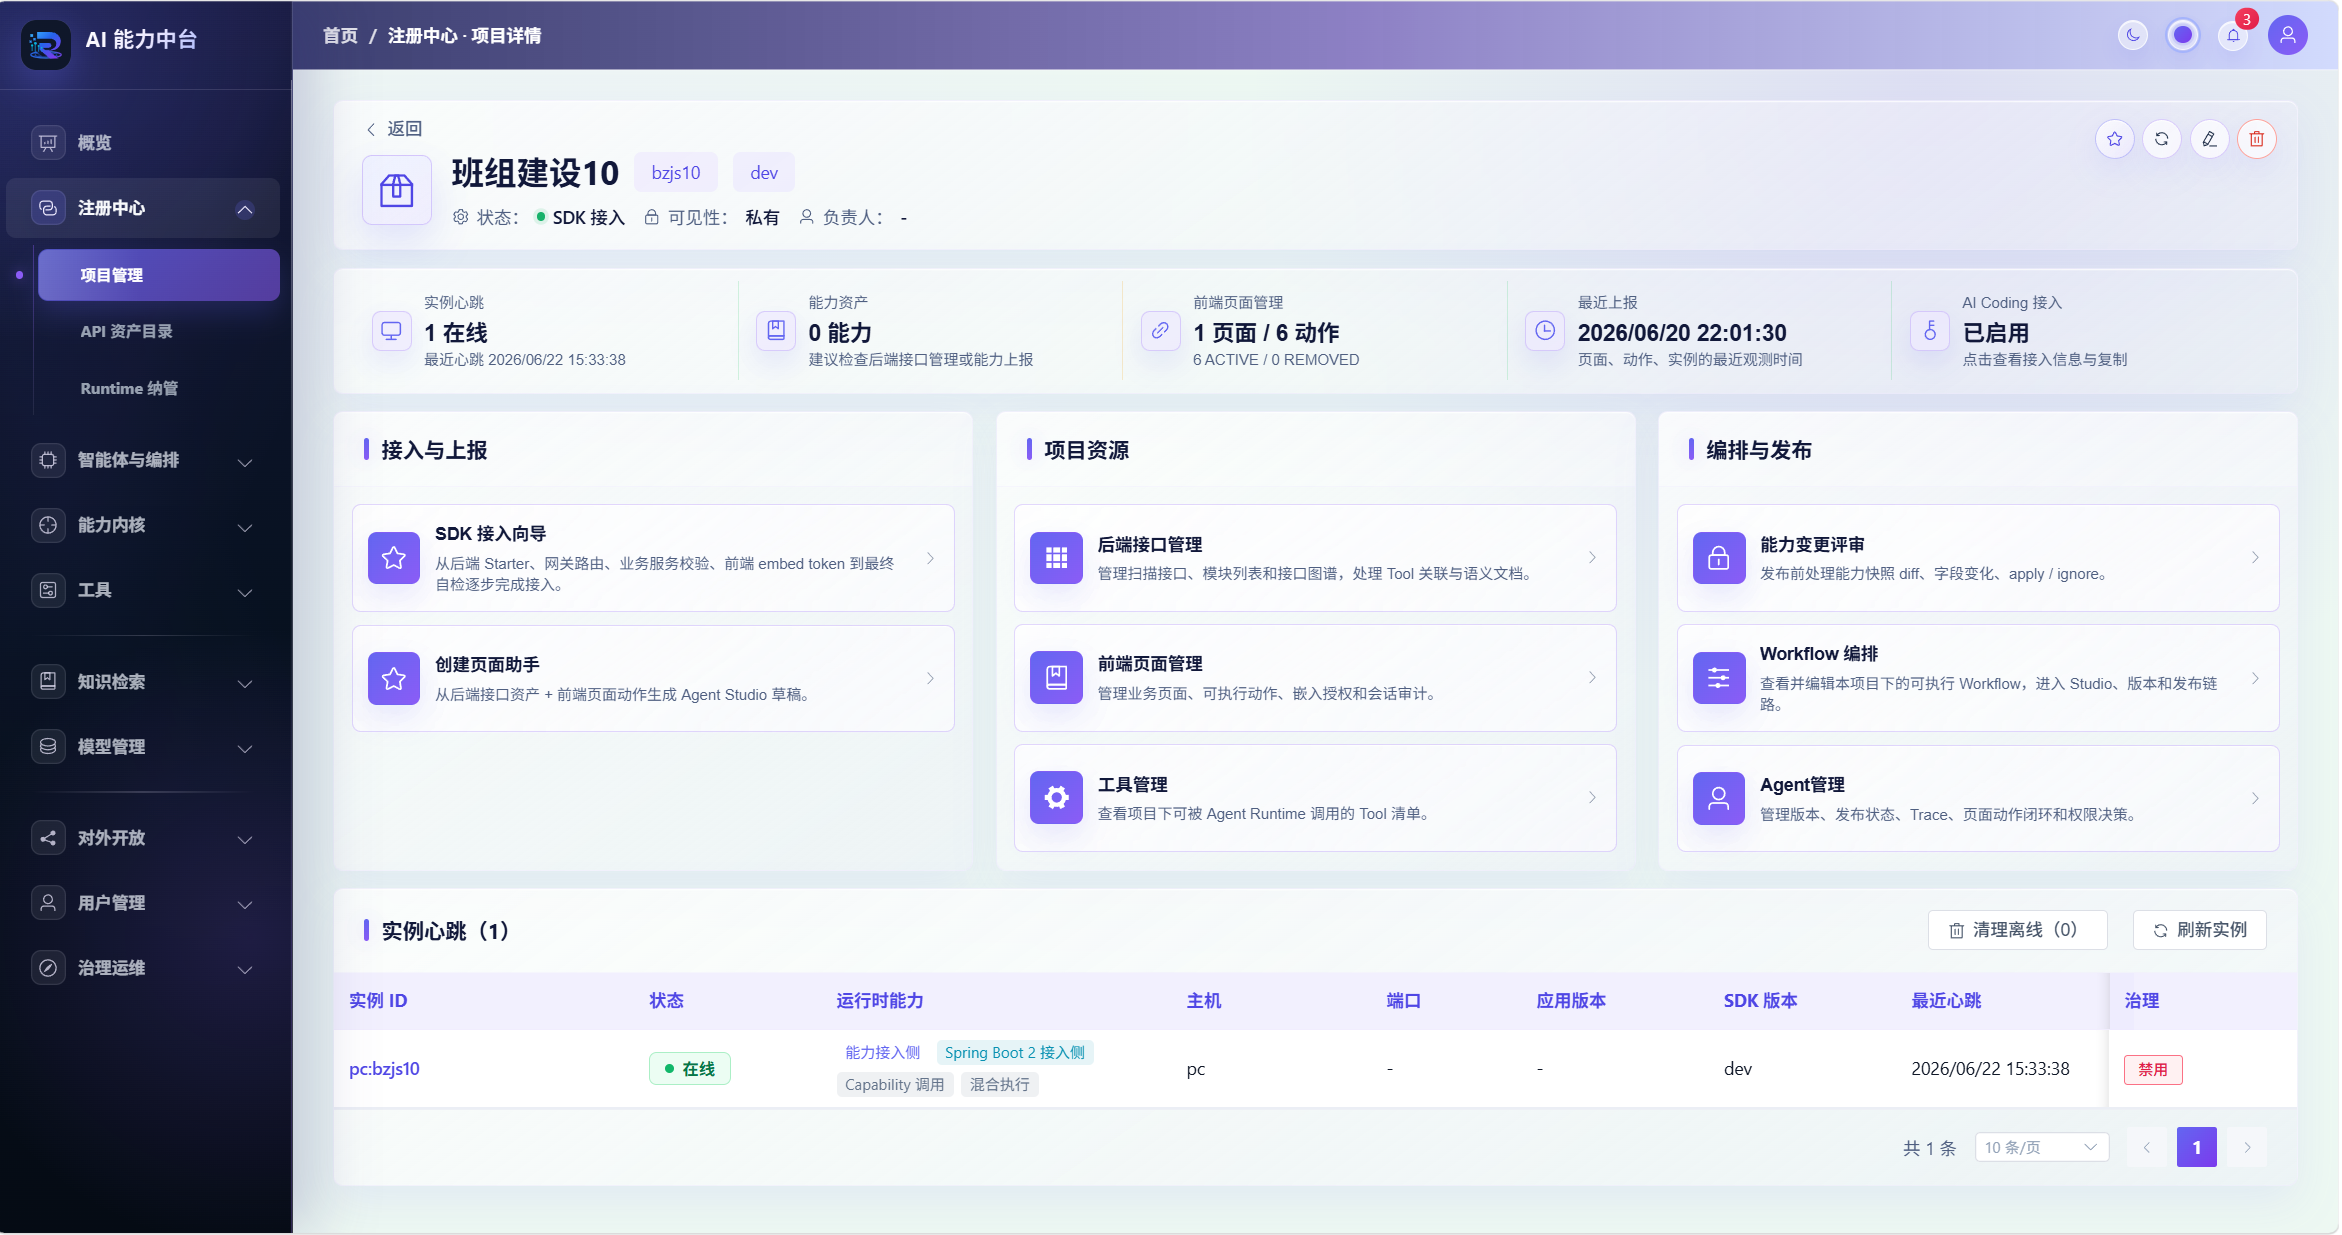Click the 实例心跳 monitor stat icon
This screenshot has height=1235, width=2342.
pos(391,331)
